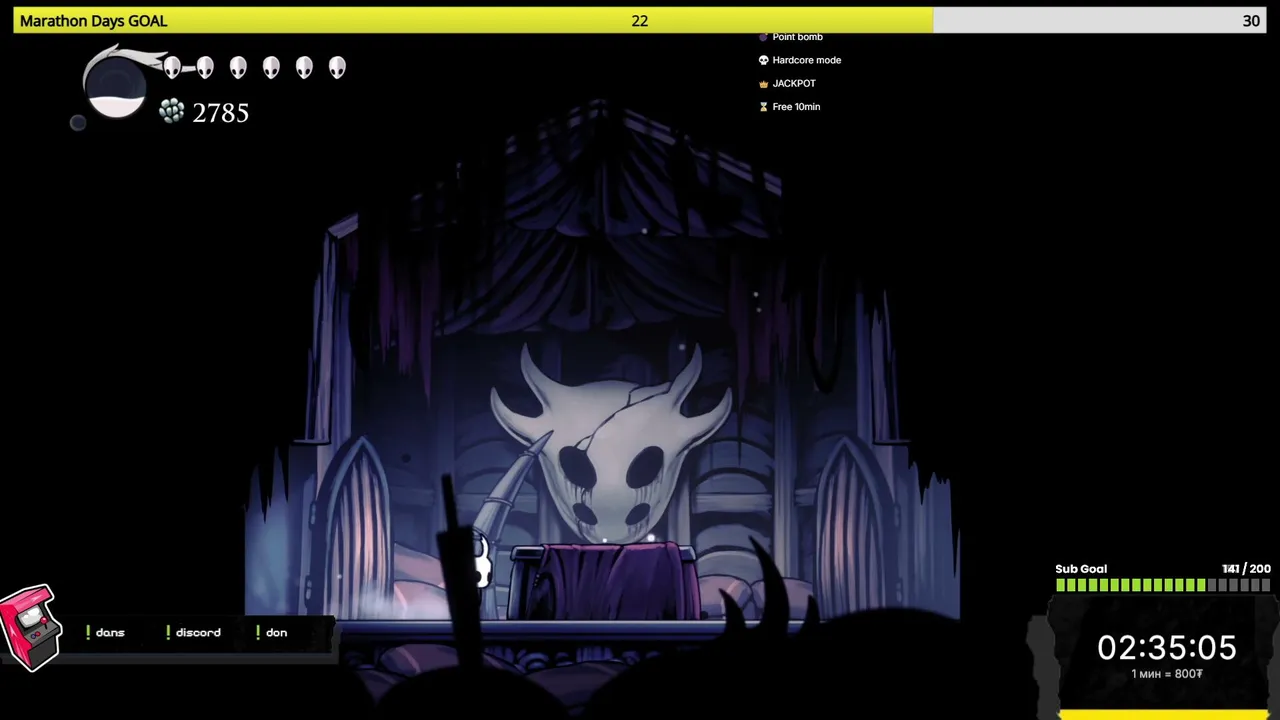Image resolution: width=1280 pixels, height=720 pixels.
Task: Click the bomb icon beside Point bomb
Action: (x=763, y=37)
